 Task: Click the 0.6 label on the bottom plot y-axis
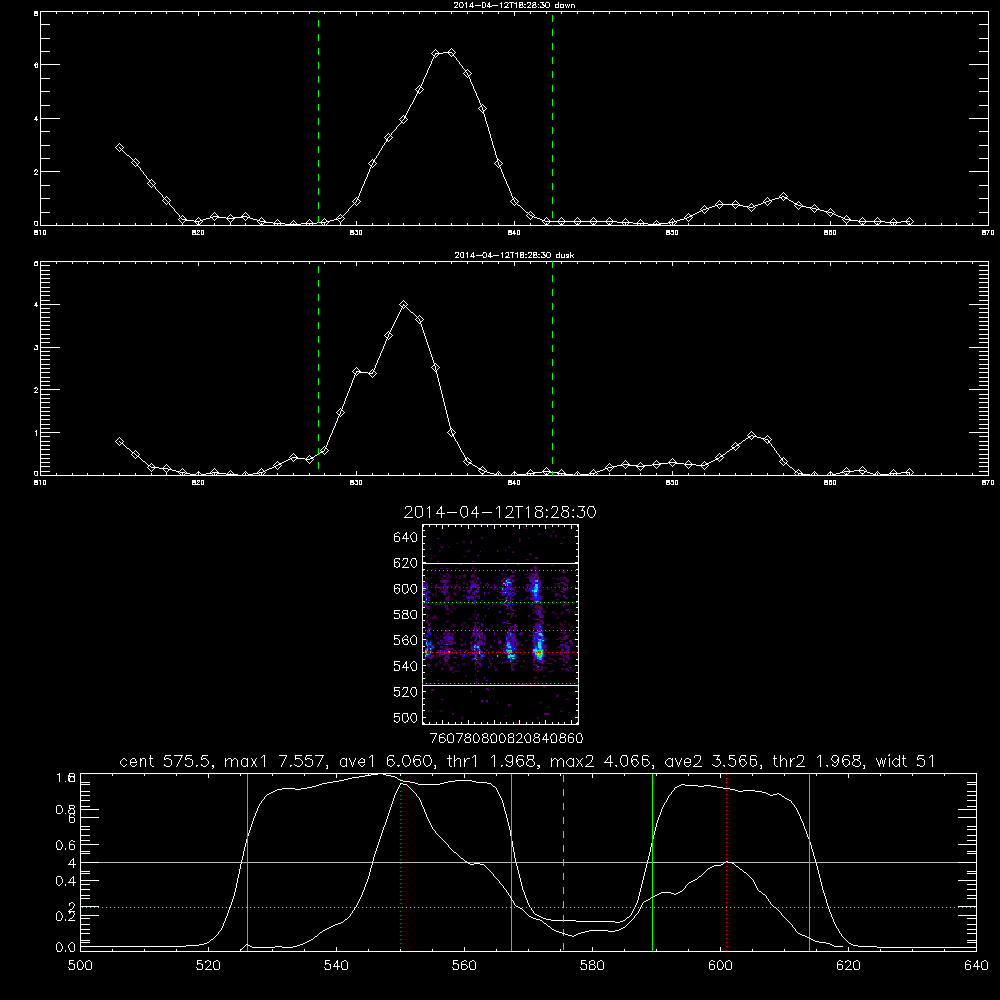66,845
